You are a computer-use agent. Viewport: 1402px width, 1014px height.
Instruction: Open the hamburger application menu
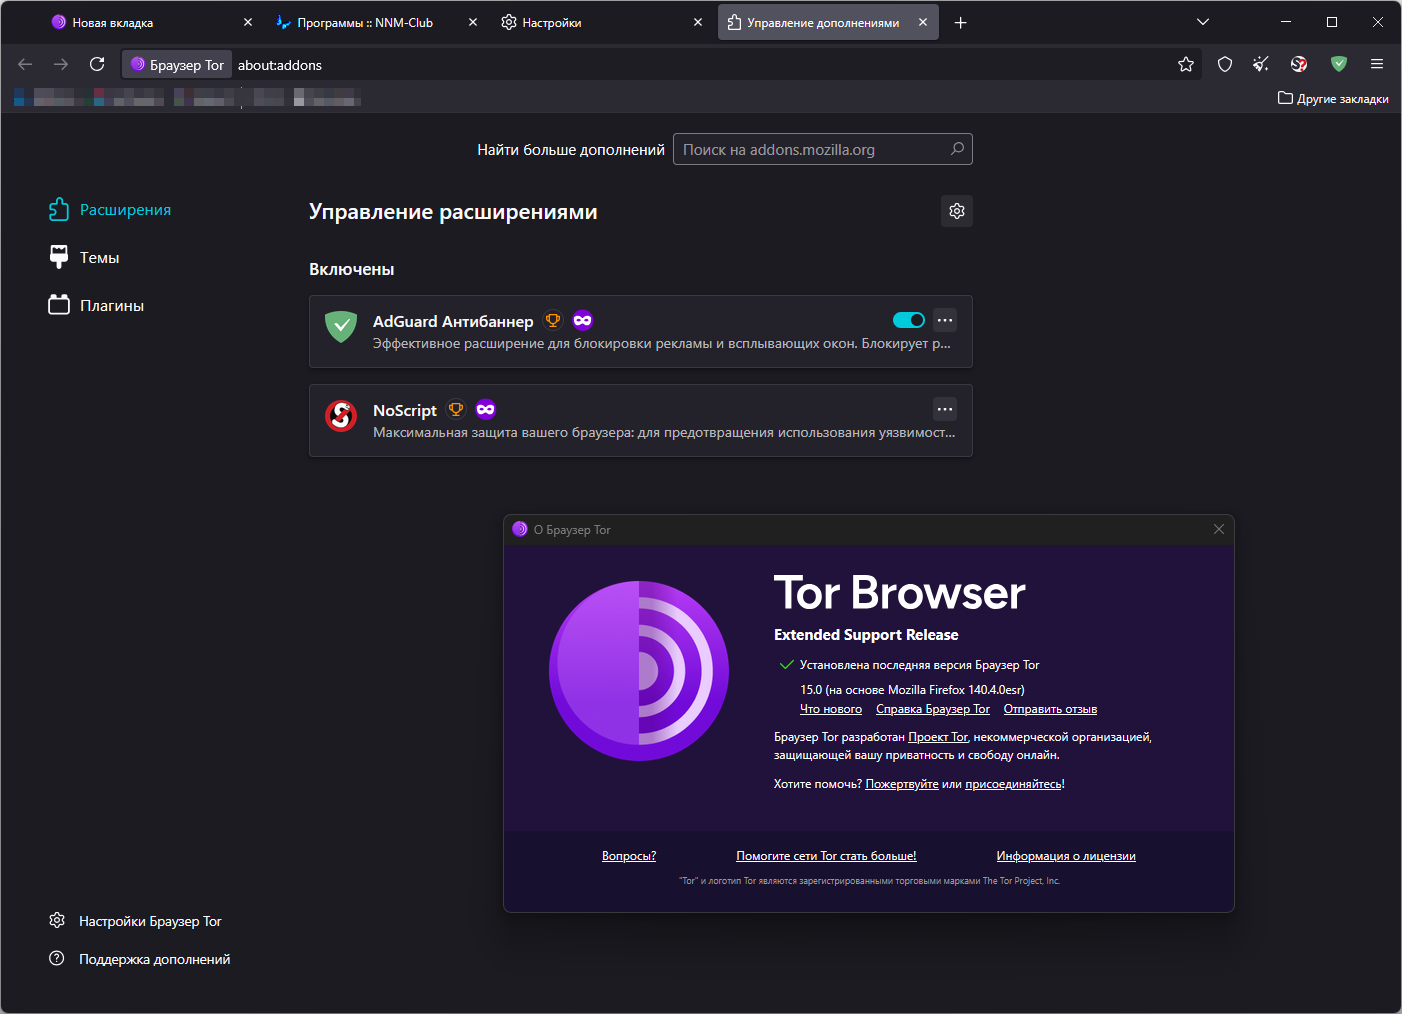(x=1377, y=64)
